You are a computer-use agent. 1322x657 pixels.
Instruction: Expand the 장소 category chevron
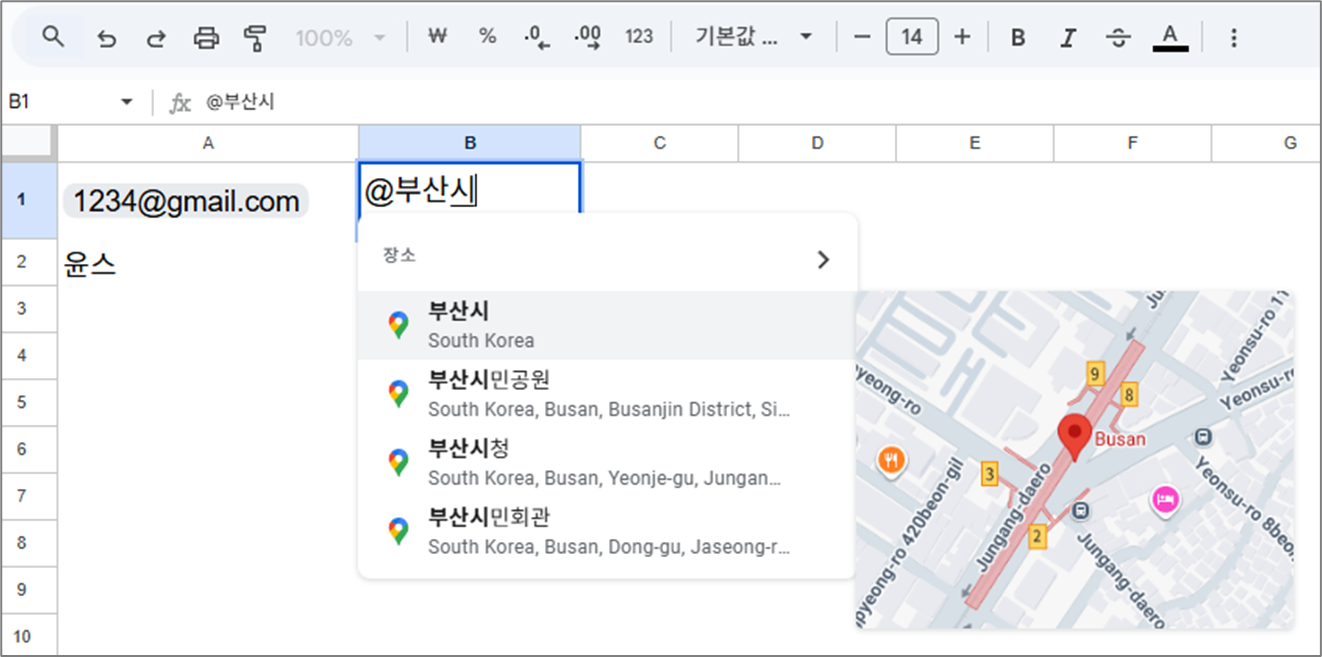(823, 260)
